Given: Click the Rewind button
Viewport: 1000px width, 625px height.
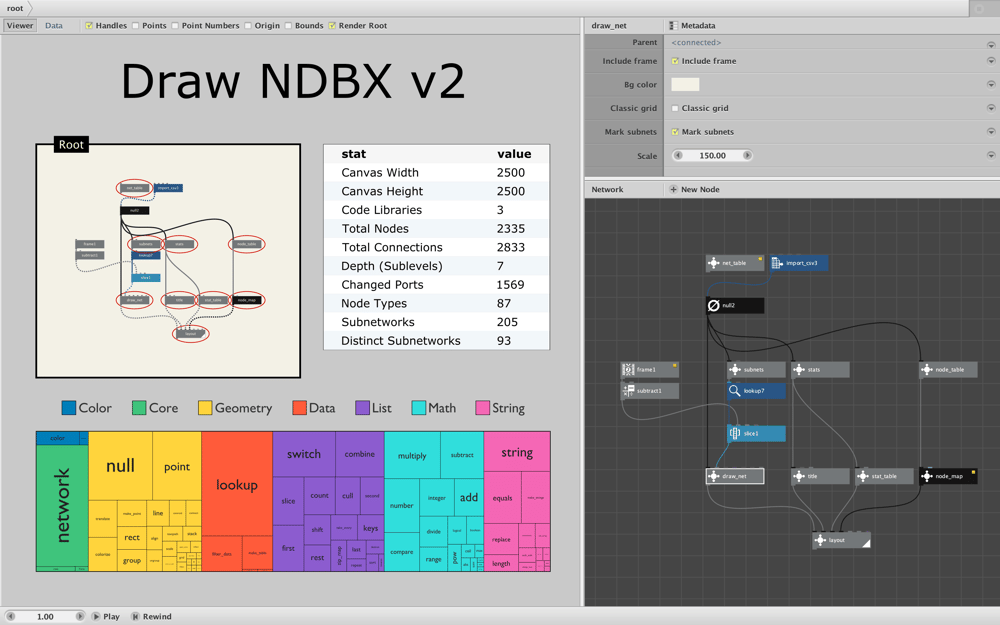Looking at the screenshot, I should click(x=152, y=617).
